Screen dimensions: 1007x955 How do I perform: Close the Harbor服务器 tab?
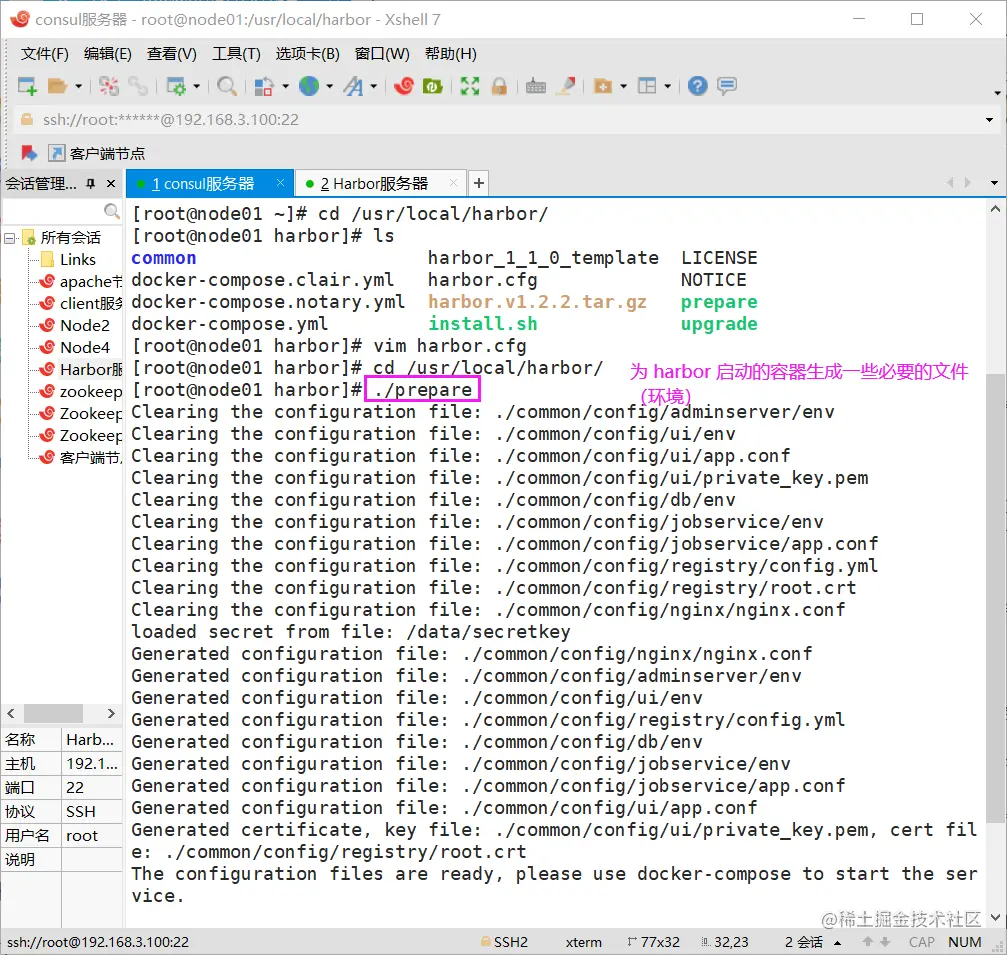(453, 183)
